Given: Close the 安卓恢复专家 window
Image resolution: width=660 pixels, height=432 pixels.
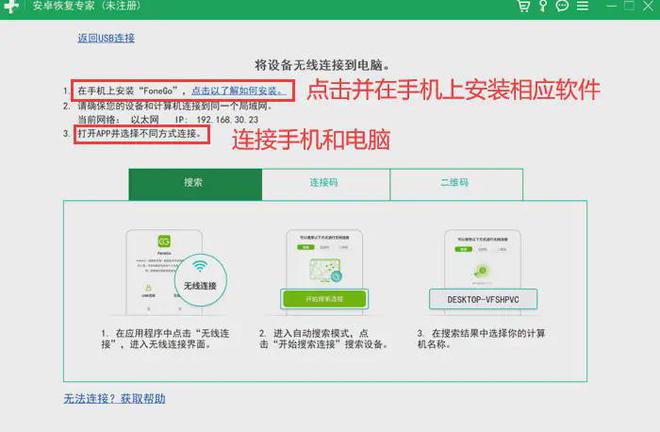Looking at the screenshot, I should tap(649, 6).
